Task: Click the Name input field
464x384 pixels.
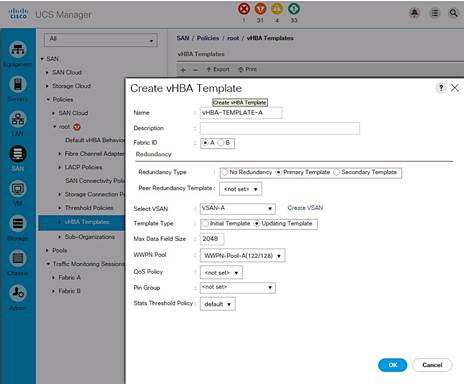Action: [241, 113]
